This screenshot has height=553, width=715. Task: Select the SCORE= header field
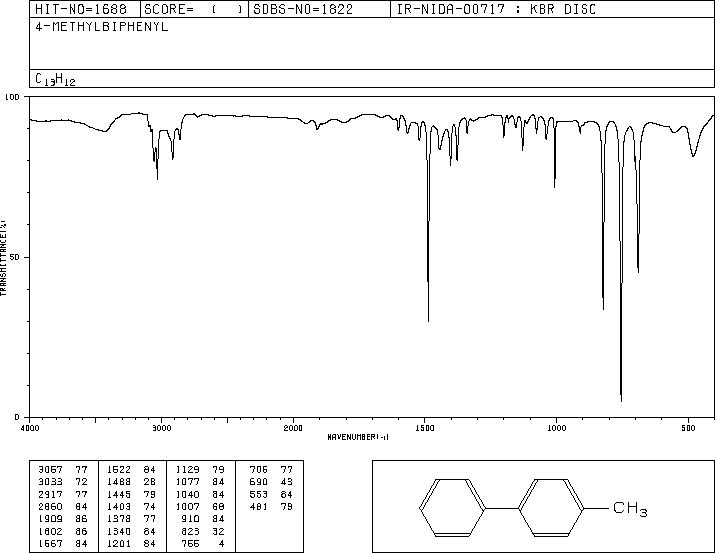[194, 9]
